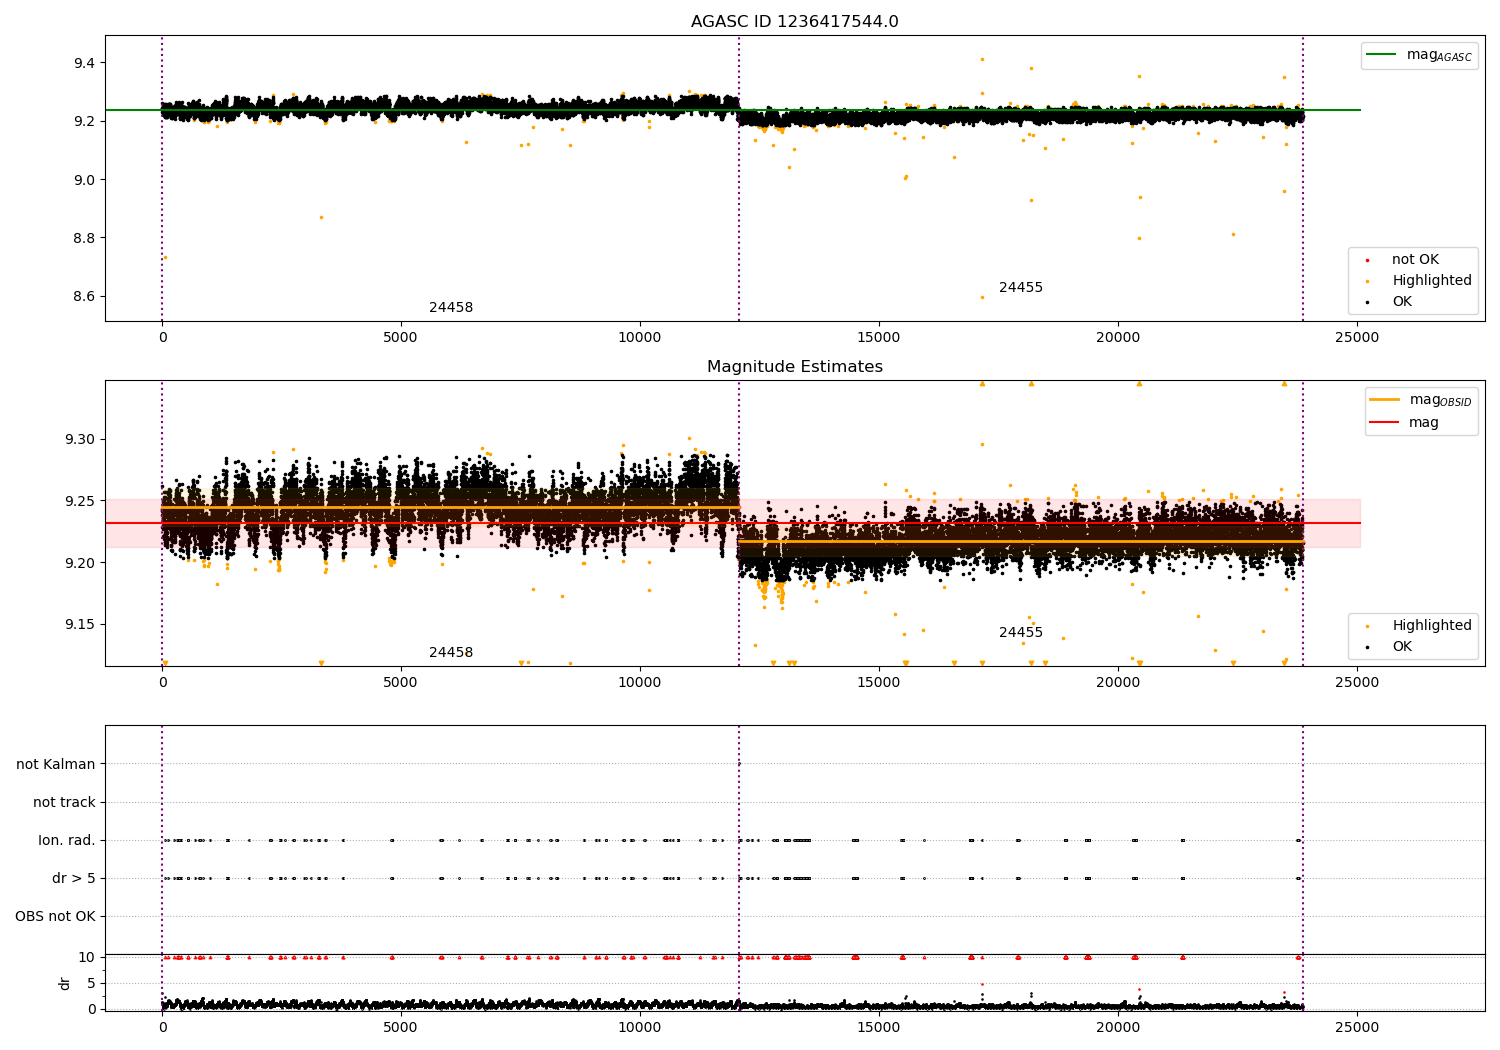This screenshot has width=1500, height=1050.
Task: Click the "9.20" y-axis tick of middle plot
Action: pos(81,563)
